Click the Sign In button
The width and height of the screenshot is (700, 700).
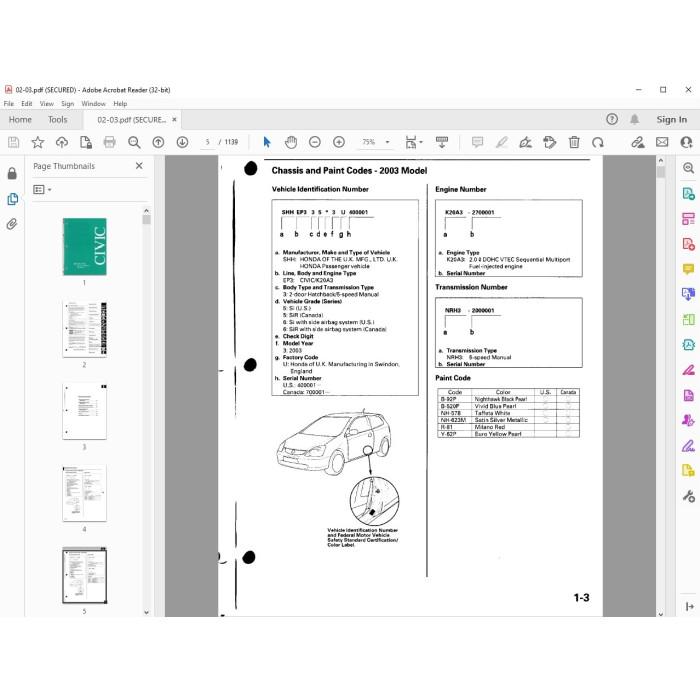click(x=671, y=119)
